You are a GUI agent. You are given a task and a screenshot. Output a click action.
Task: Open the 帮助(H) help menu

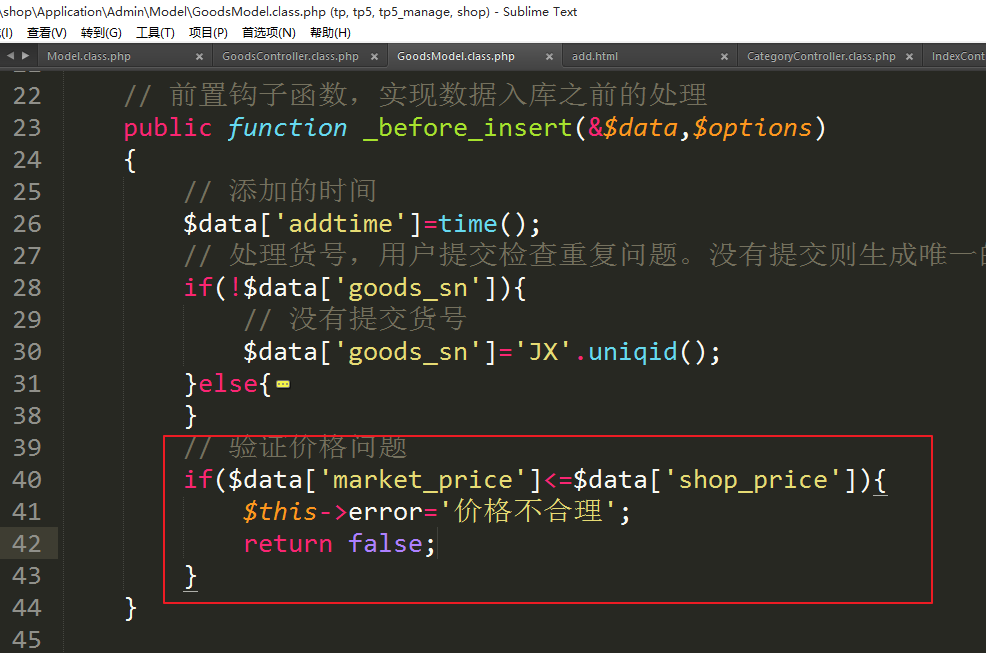point(329,33)
